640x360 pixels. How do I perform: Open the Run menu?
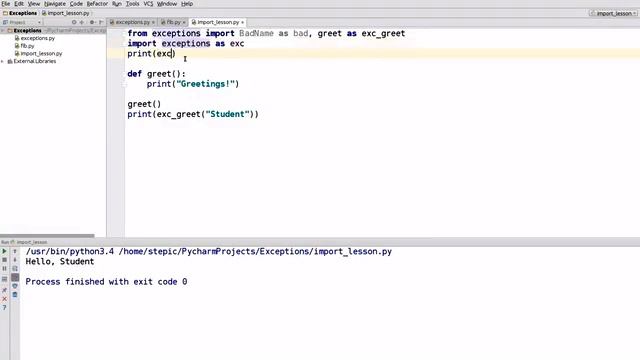pos(117,4)
